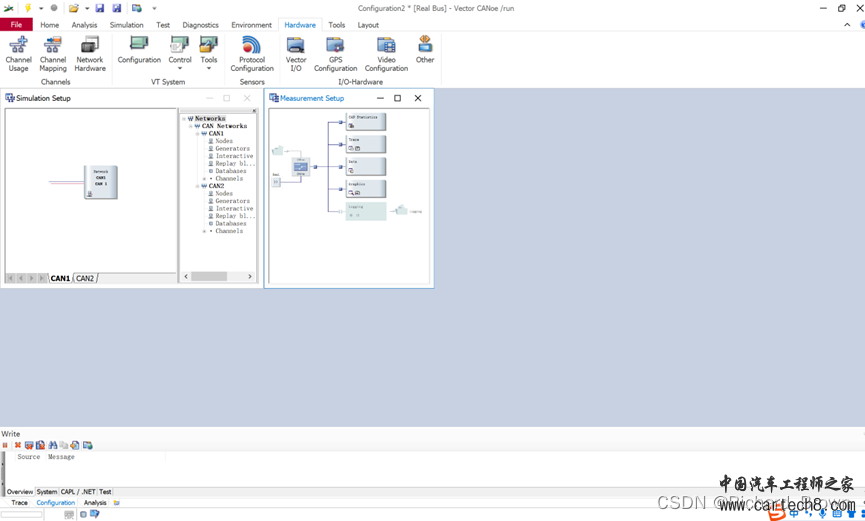Screen dimensions: 865x521
Task: Click the copy content icon in Write toolbar
Action: 63,445
